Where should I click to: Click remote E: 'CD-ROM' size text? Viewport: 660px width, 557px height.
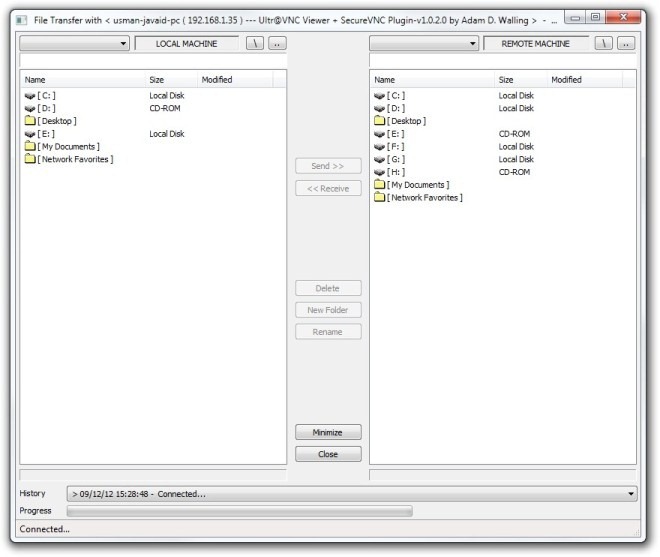coord(514,134)
